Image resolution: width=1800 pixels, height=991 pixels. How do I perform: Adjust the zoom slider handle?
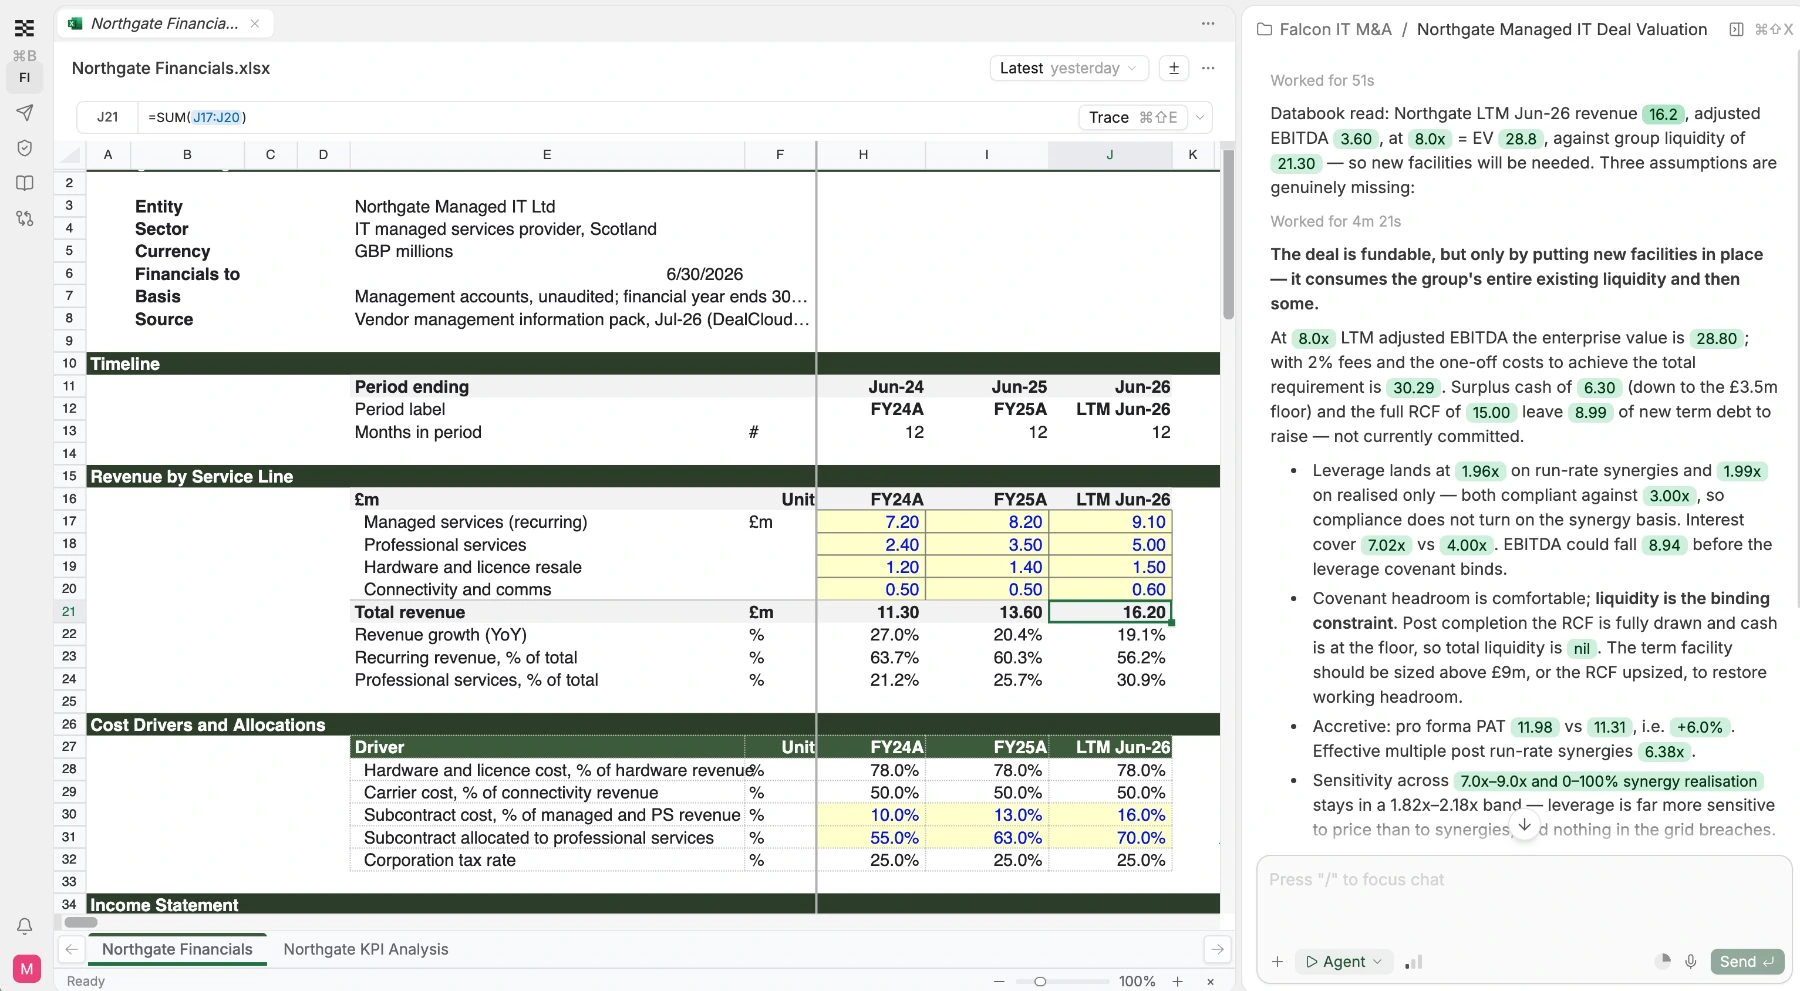click(x=1040, y=981)
